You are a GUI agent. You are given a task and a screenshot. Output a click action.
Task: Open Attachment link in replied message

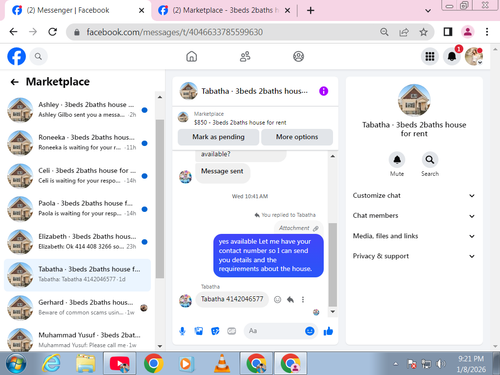pos(299,228)
